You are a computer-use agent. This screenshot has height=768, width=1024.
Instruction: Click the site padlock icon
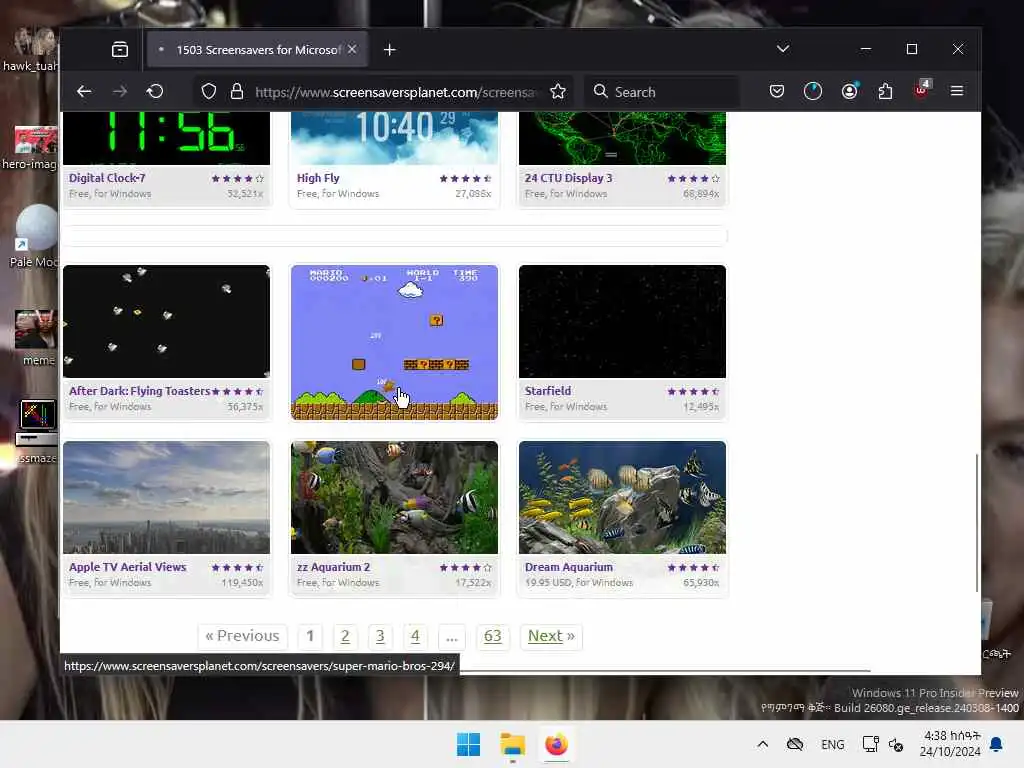[x=237, y=91]
